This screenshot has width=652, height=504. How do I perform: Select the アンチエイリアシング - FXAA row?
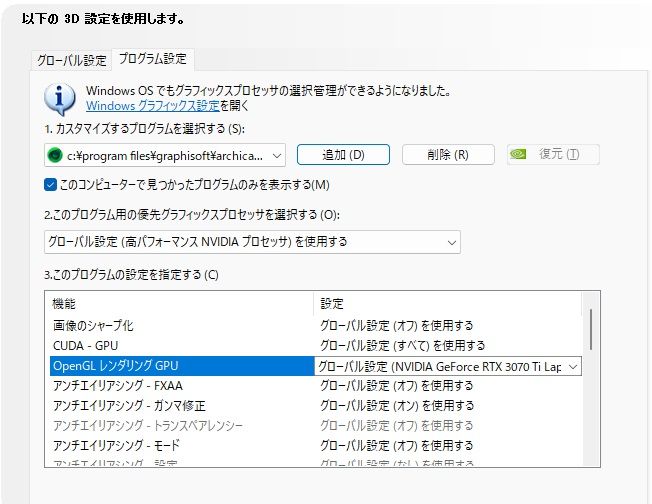(316, 386)
